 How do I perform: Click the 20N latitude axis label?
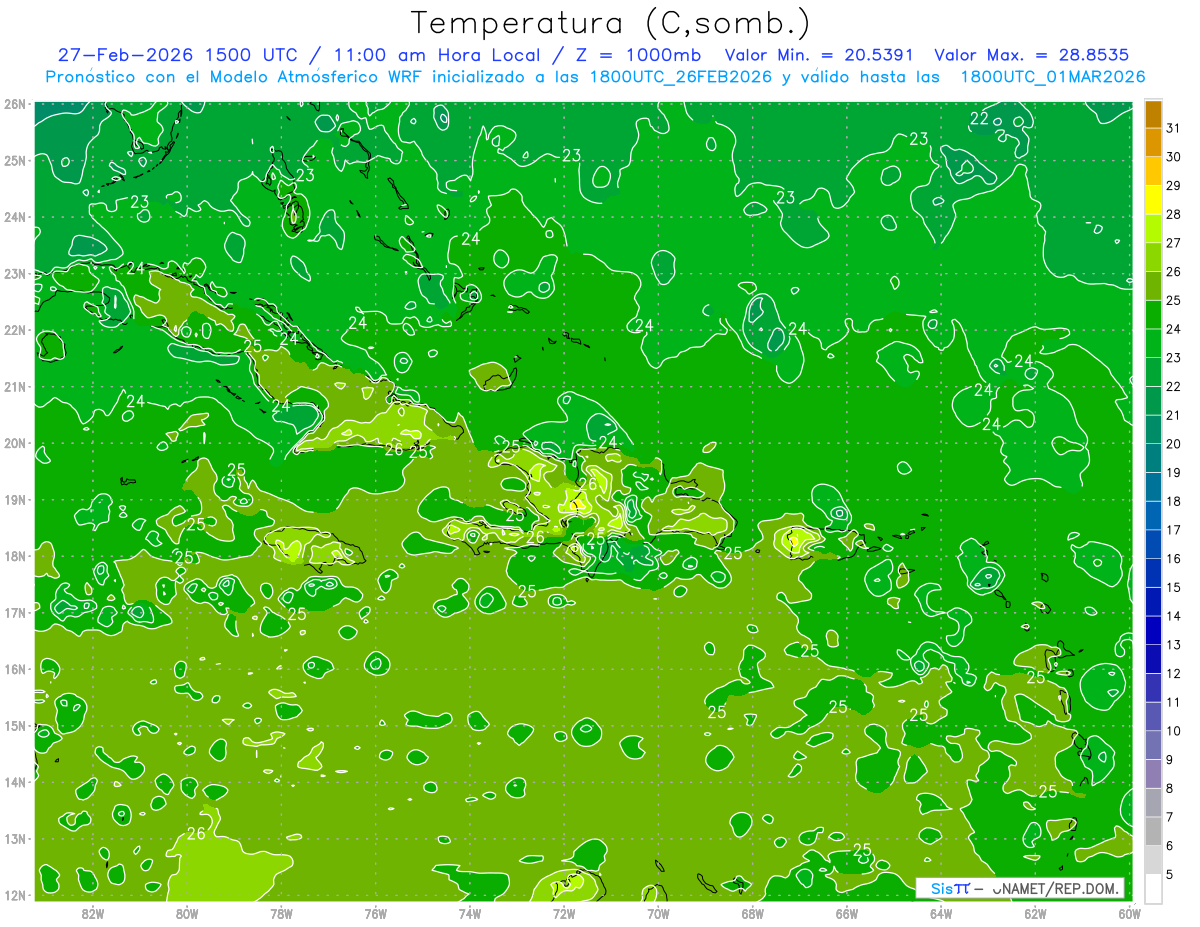point(15,443)
